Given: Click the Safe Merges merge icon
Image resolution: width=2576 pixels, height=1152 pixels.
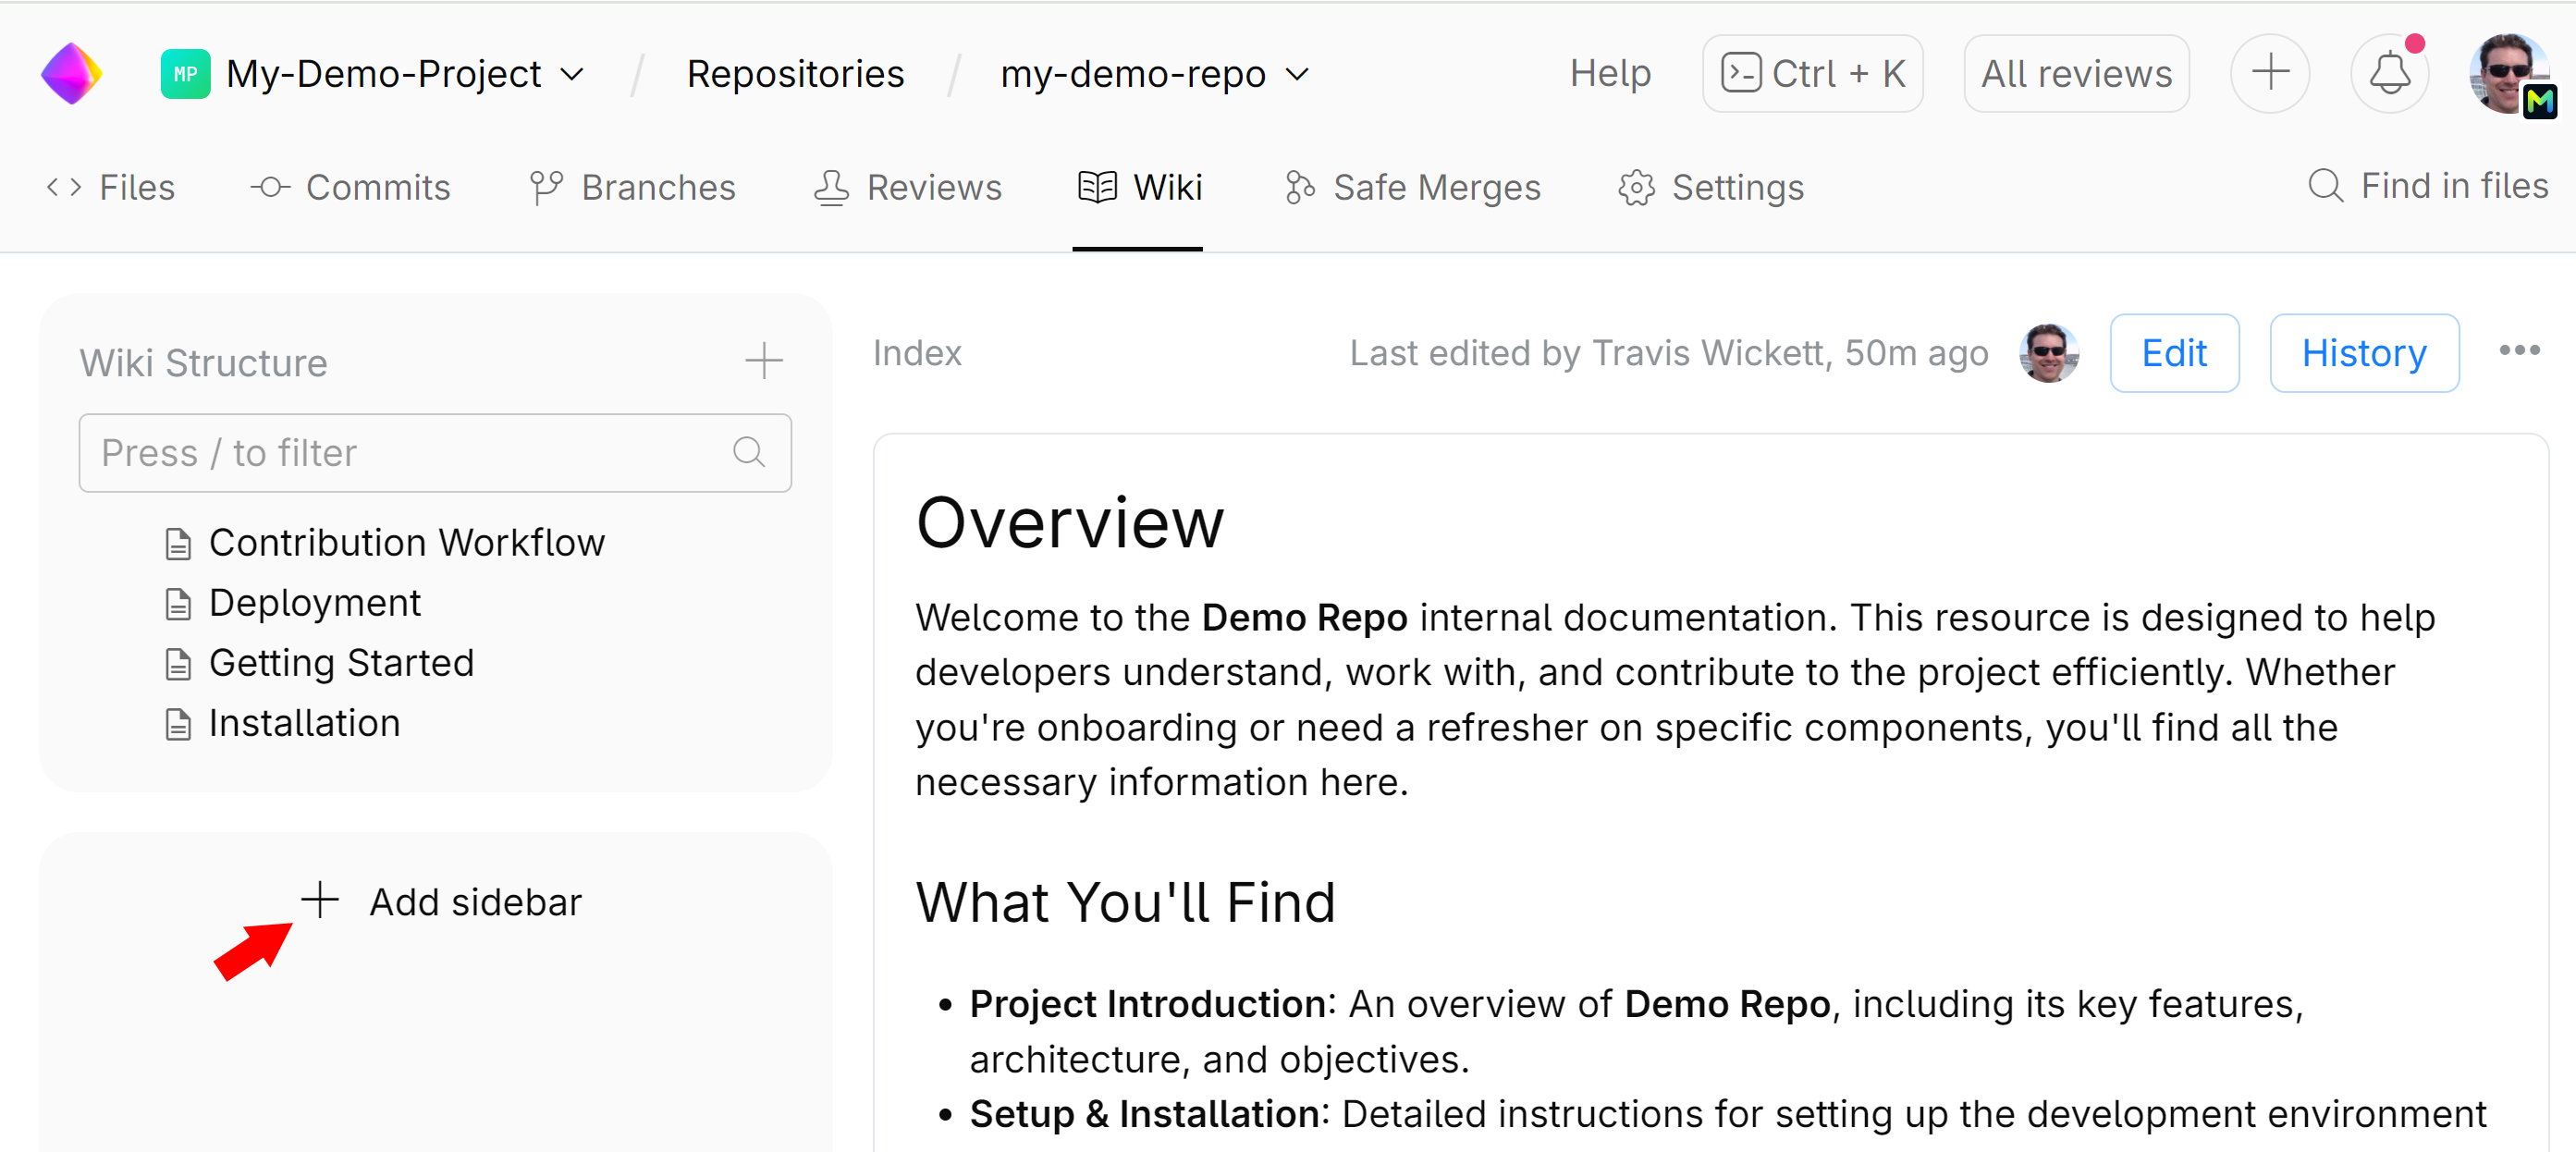Looking at the screenshot, I should tap(1300, 187).
